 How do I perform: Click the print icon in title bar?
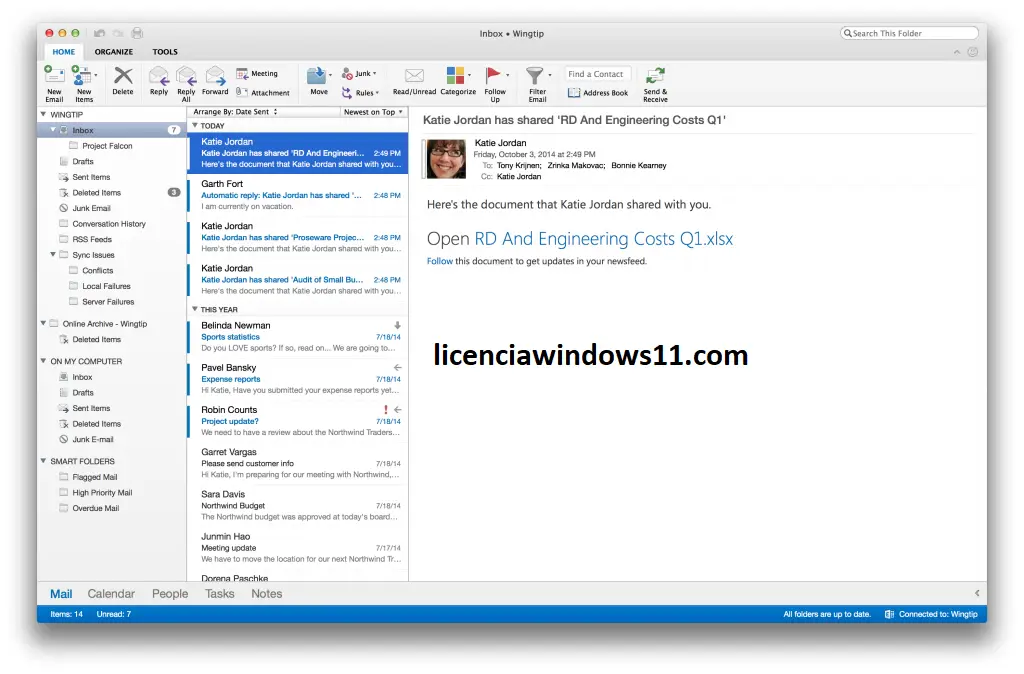pyautogui.click(x=137, y=33)
